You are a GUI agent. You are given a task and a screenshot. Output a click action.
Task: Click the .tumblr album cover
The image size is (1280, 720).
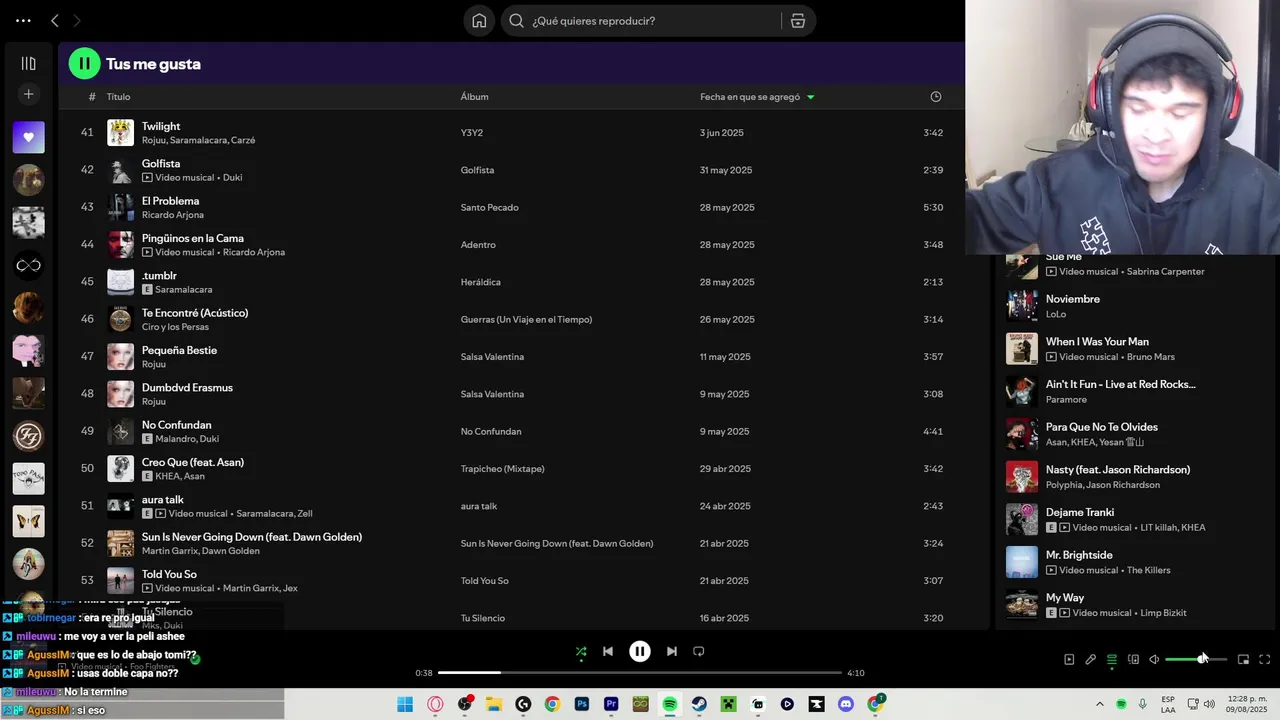click(120, 282)
